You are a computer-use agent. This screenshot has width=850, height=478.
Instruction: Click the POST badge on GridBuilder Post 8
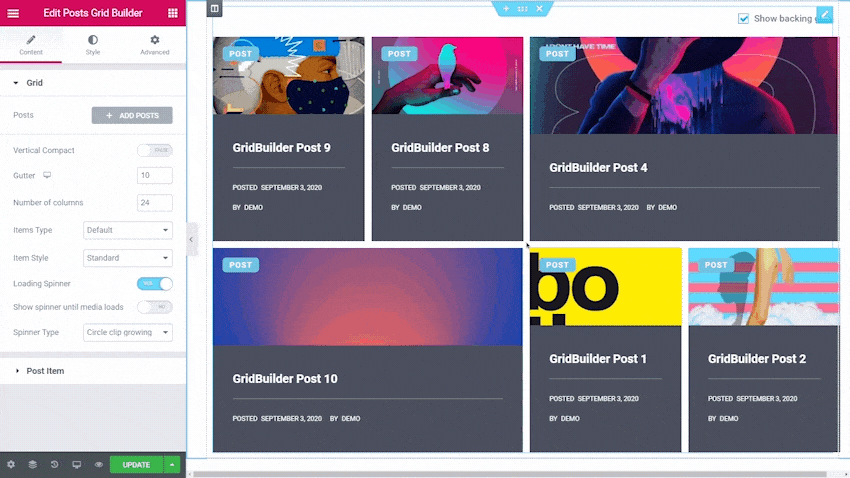click(x=400, y=54)
